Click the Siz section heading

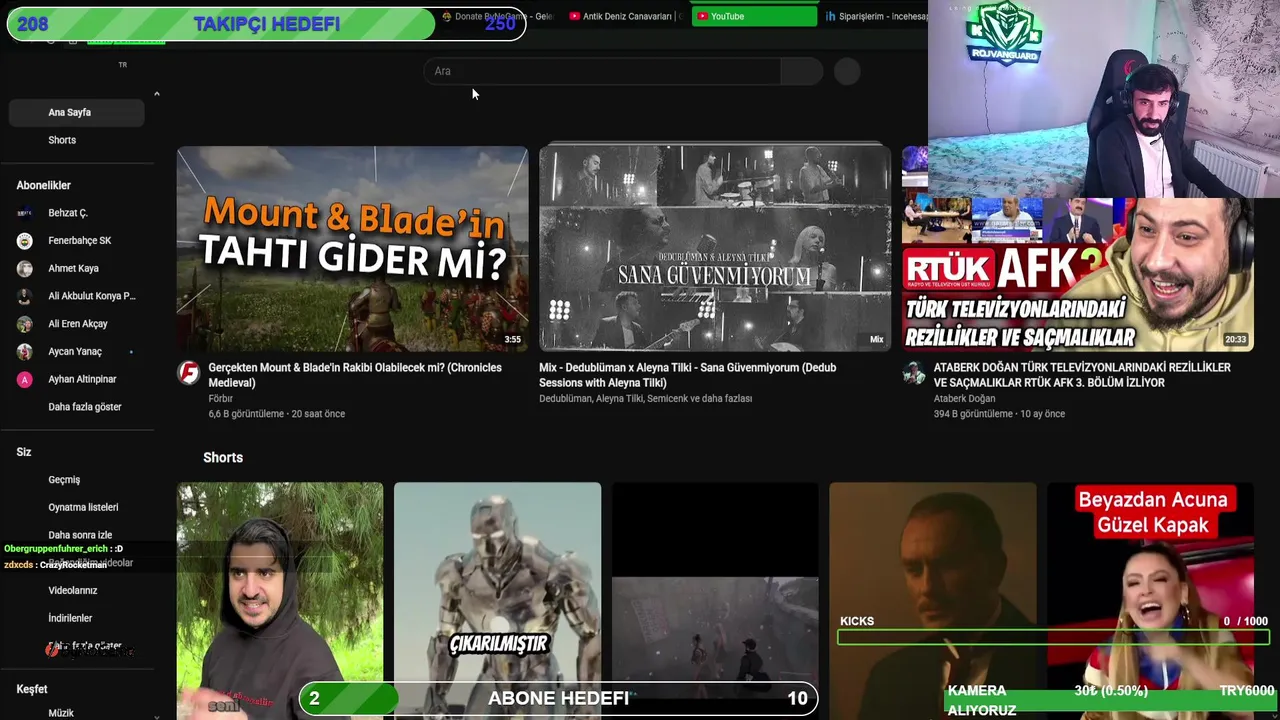tap(24, 452)
